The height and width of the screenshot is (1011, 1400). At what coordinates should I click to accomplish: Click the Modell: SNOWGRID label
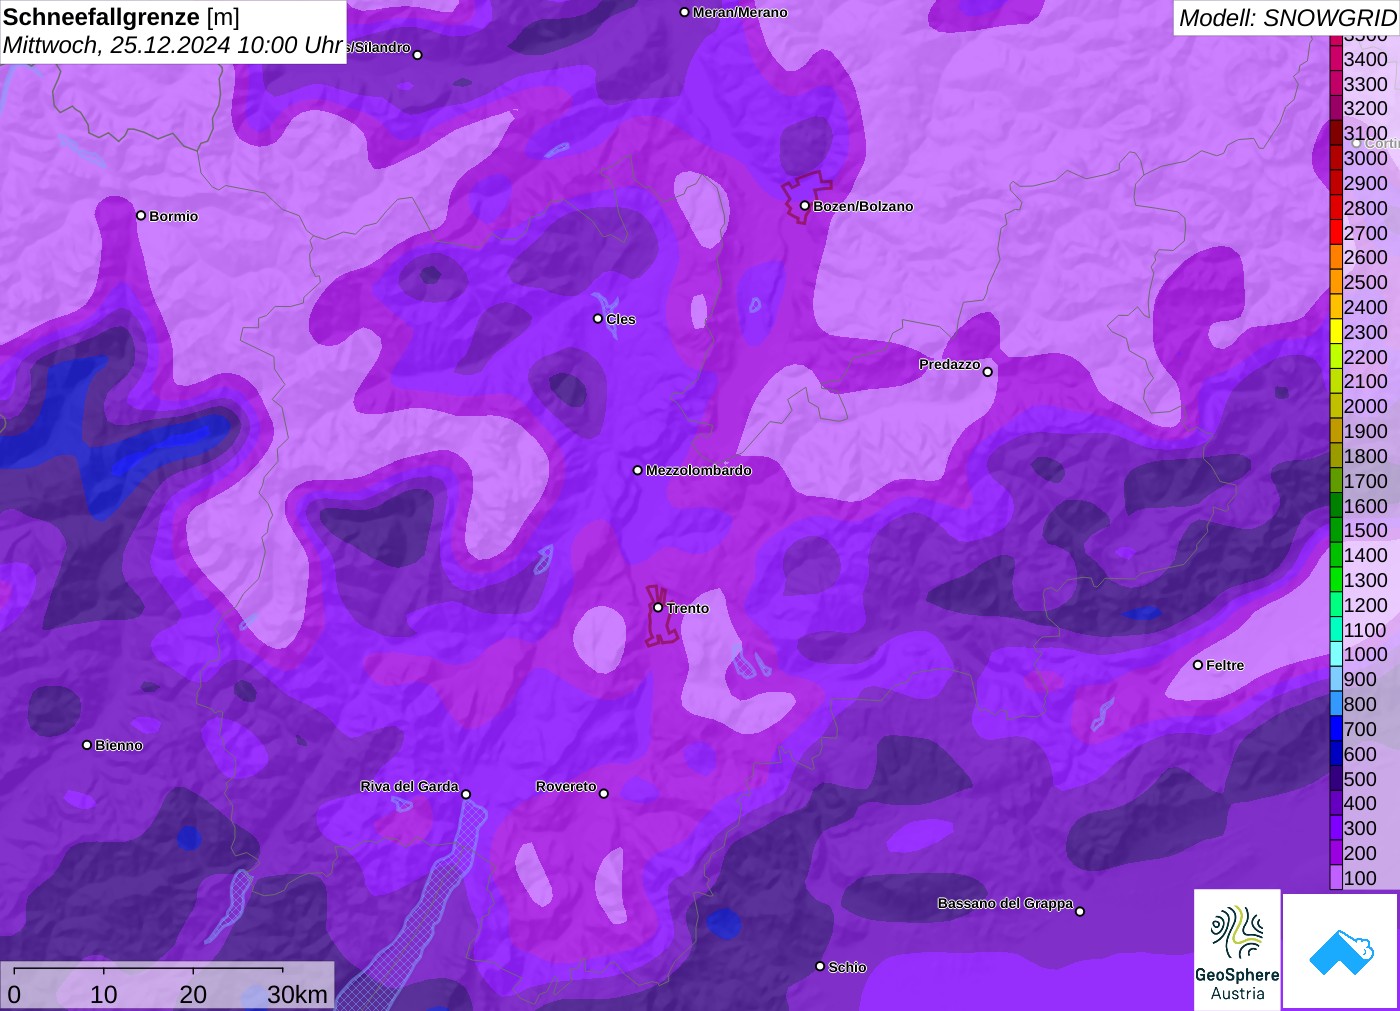click(1287, 18)
